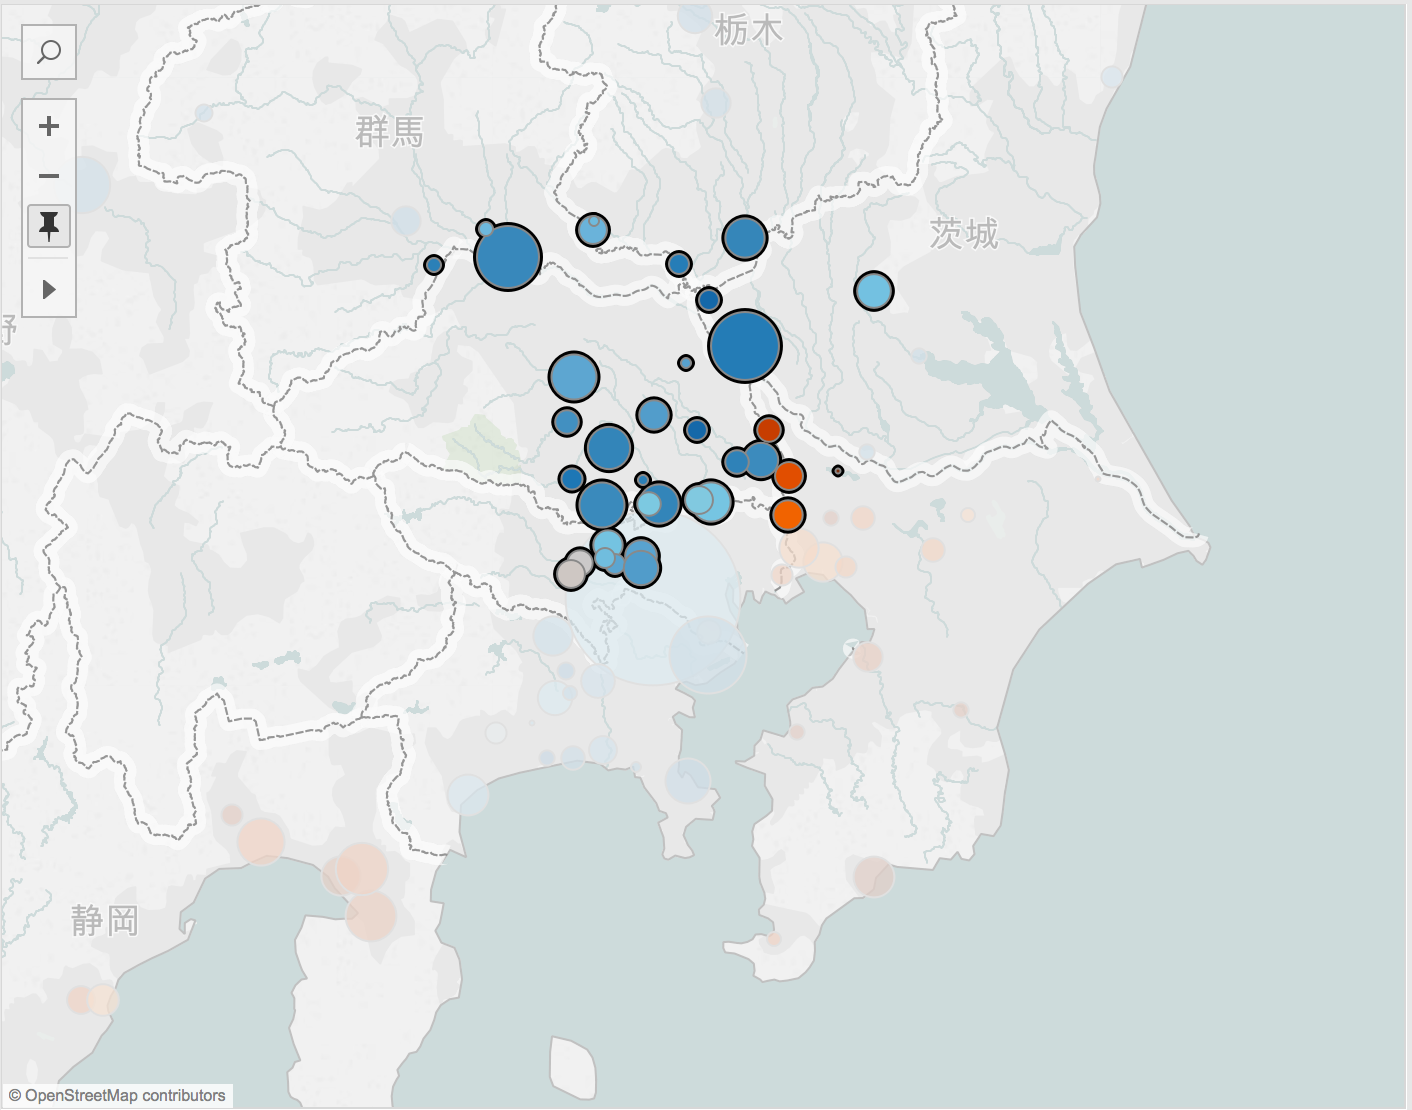Select the bright orange circle lowest in cluster
The image size is (1412, 1110).
[x=788, y=515]
